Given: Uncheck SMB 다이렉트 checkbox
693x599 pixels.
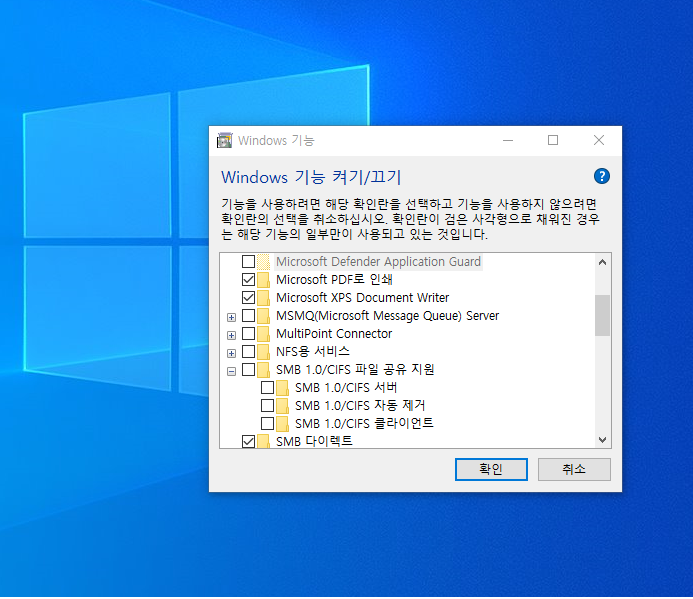Looking at the screenshot, I should pyautogui.click(x=248, y=441).
